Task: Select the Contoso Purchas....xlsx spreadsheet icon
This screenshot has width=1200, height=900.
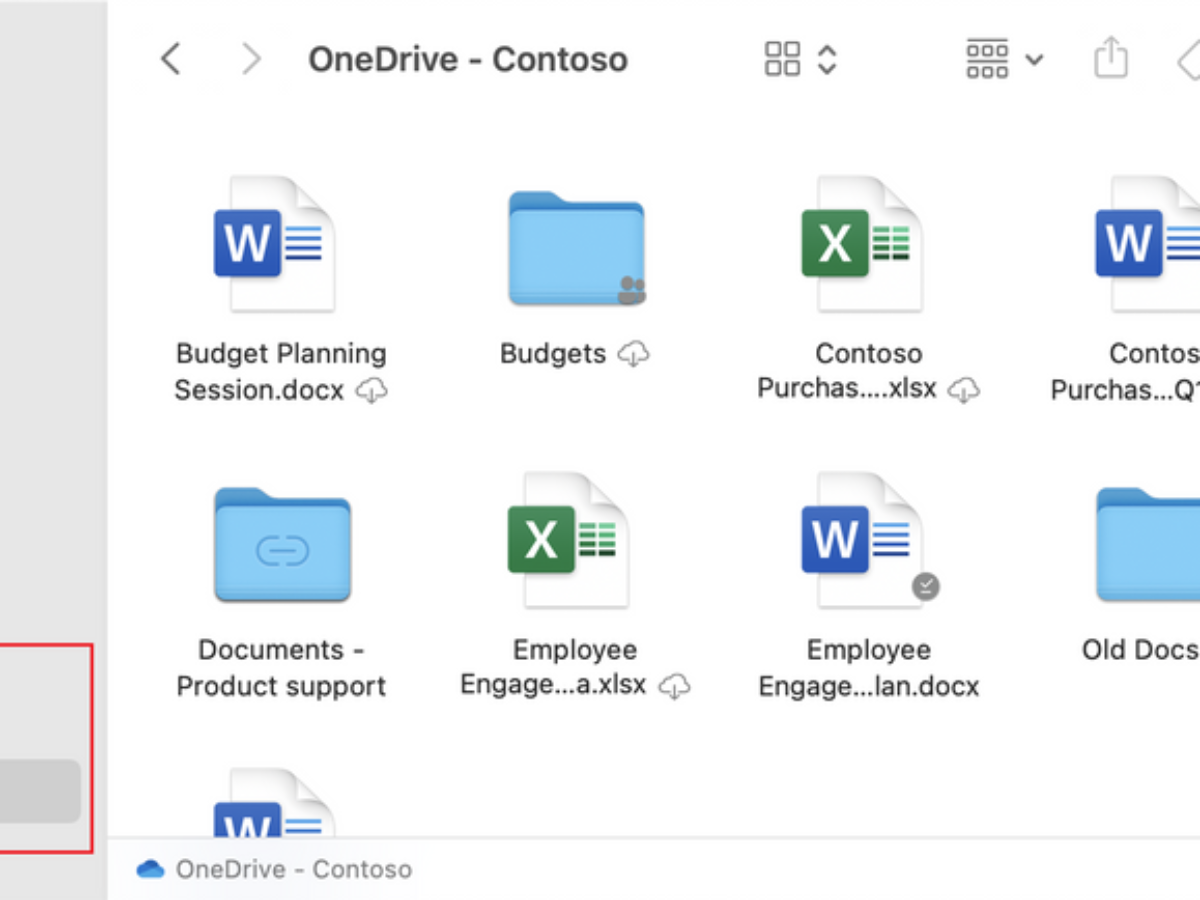Action: coord(860,245)
